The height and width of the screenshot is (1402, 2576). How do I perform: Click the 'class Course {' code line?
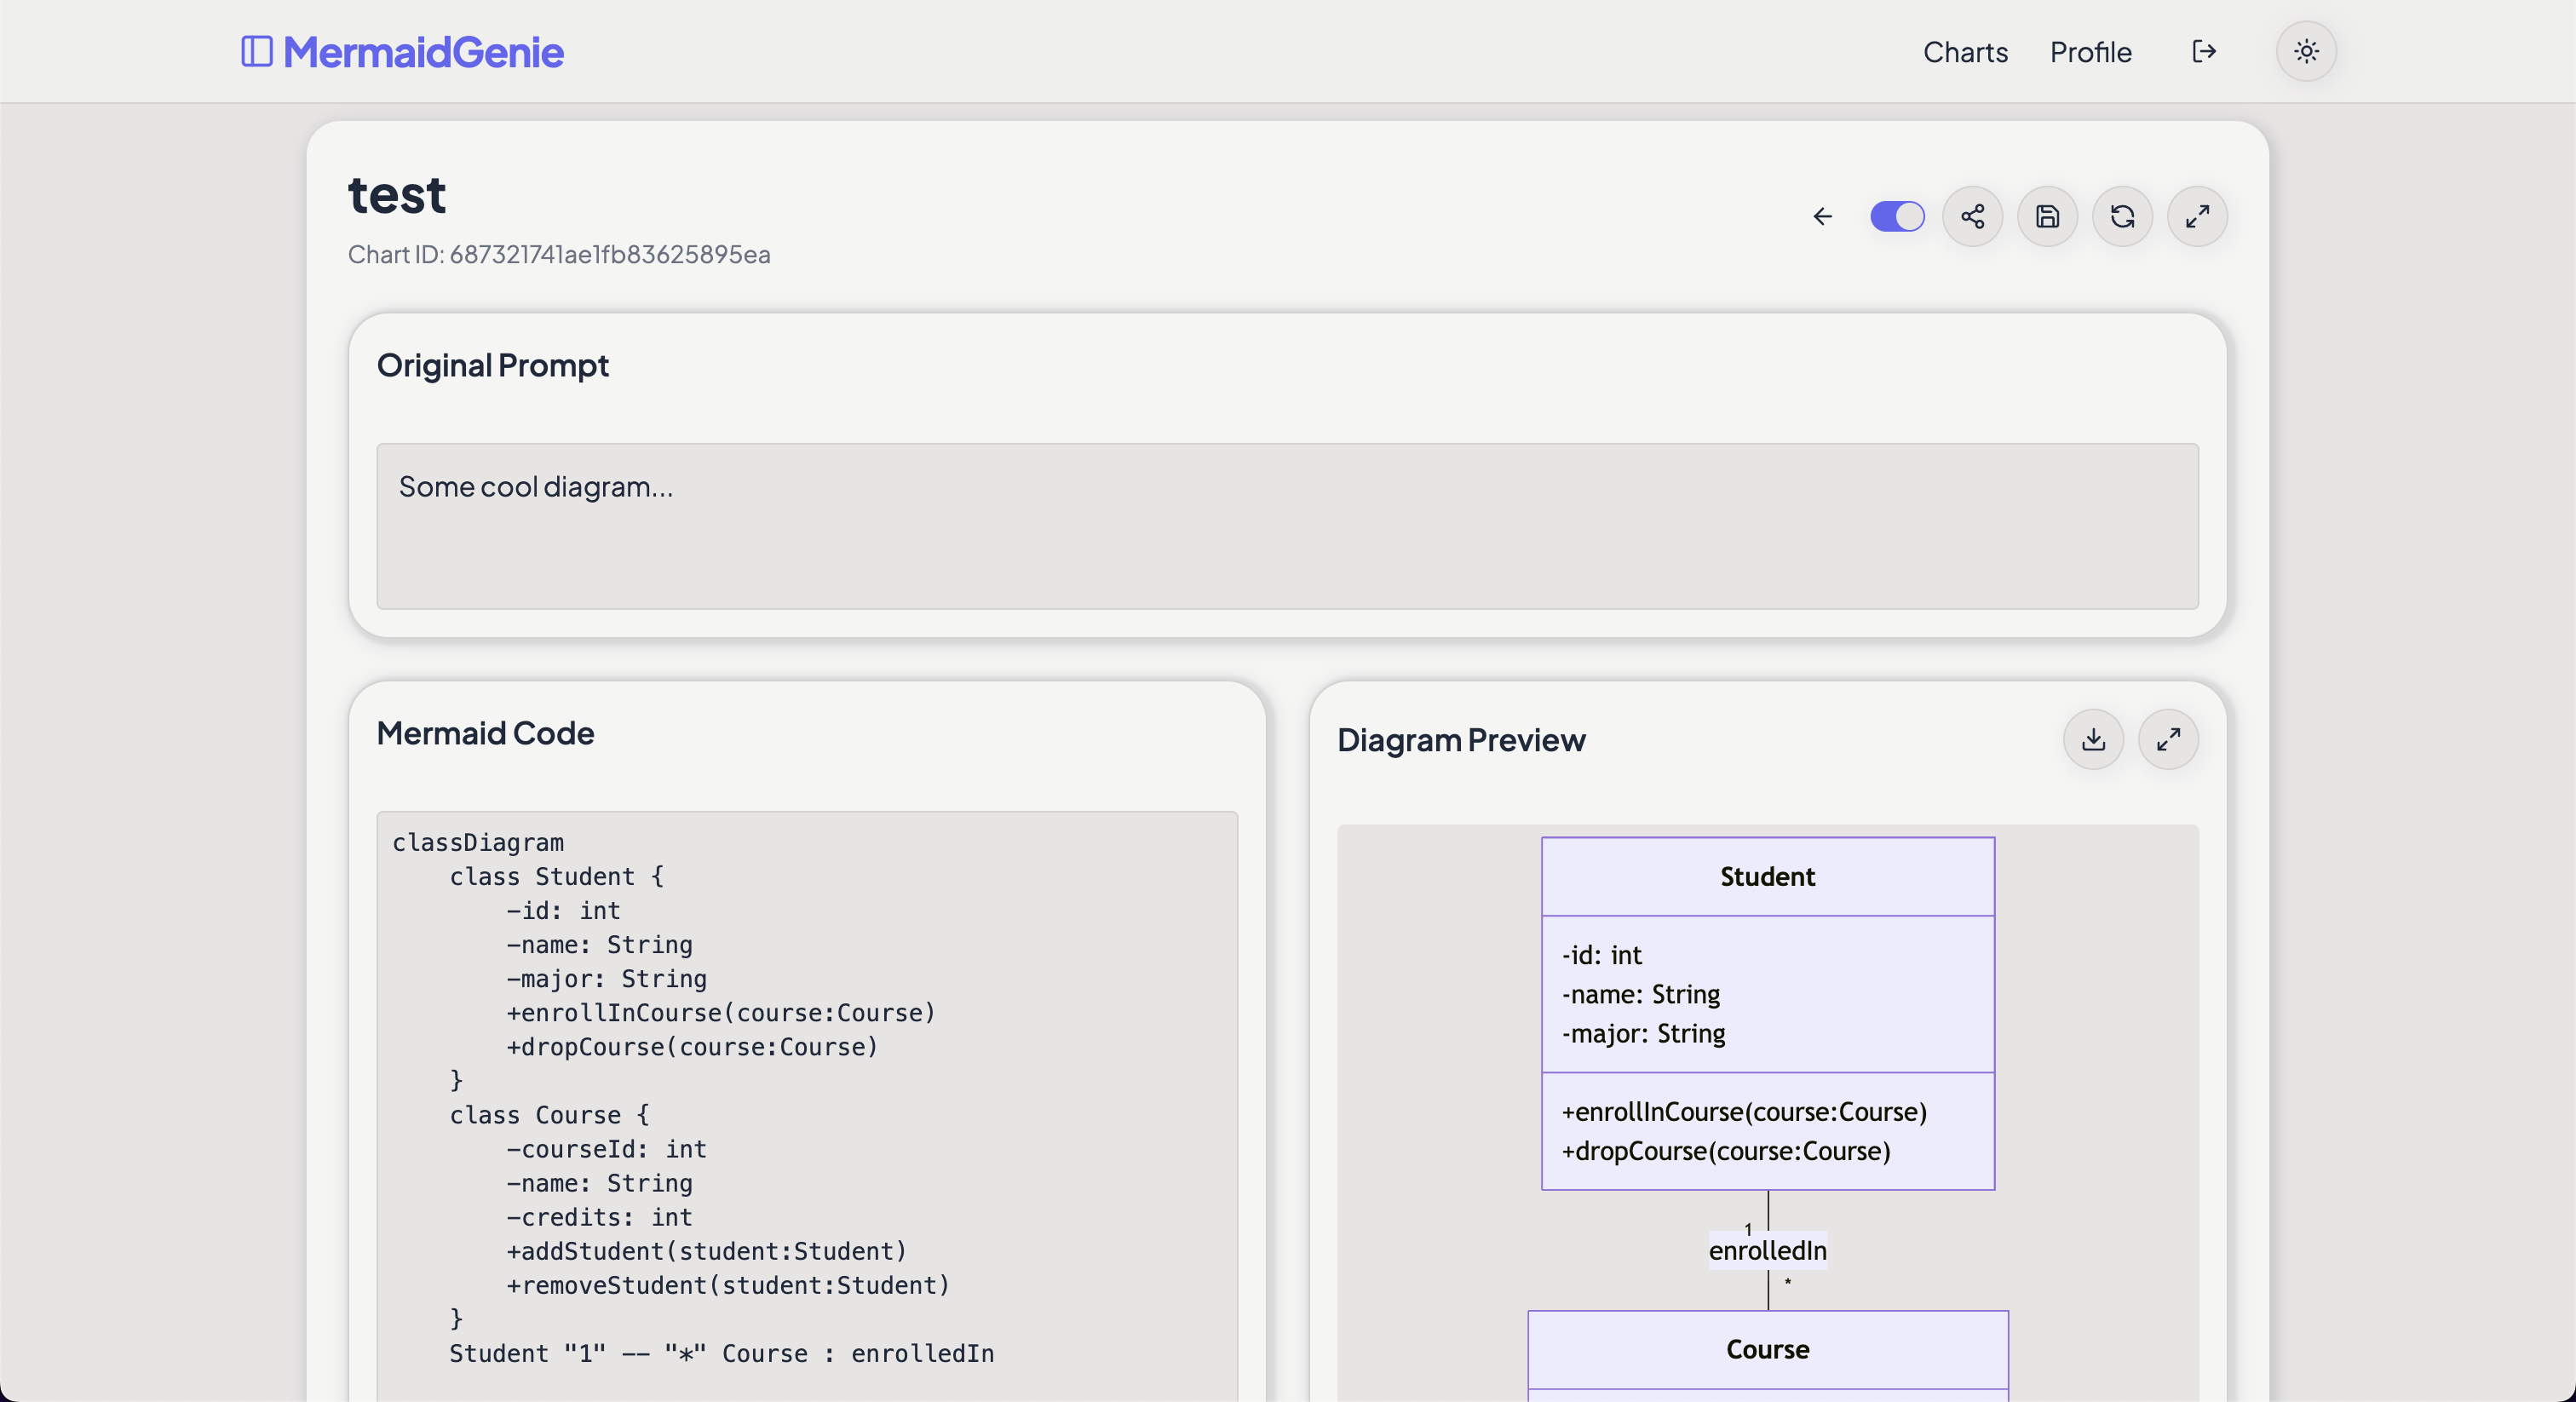(549, 1114)
